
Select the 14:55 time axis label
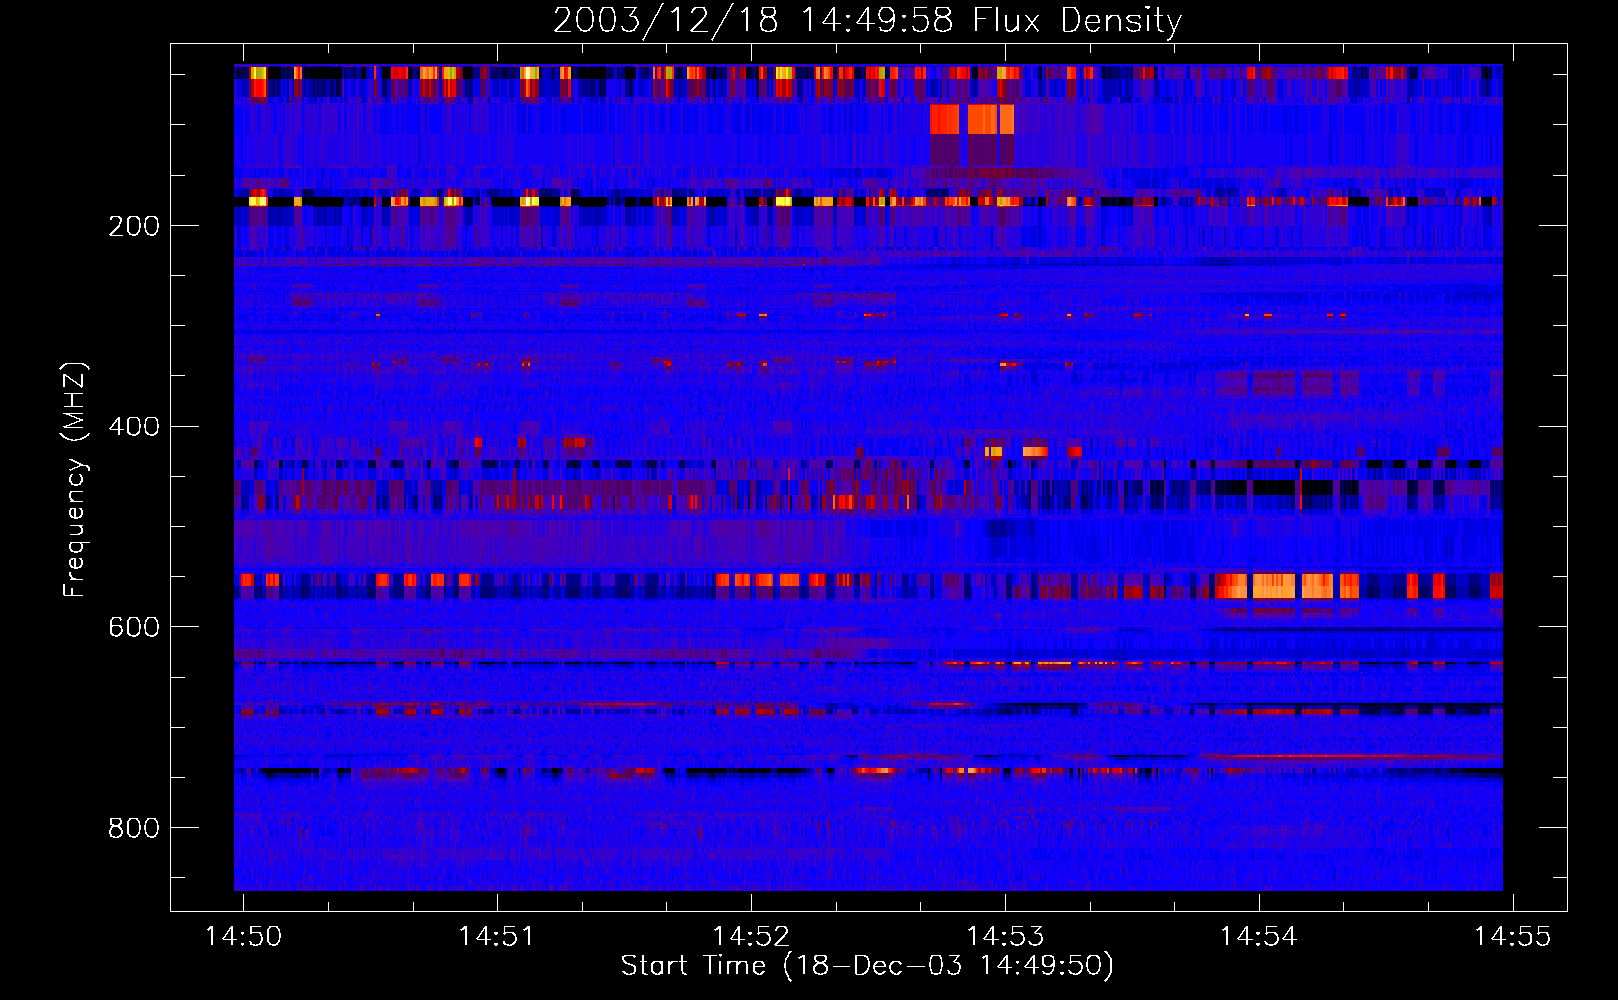click(x=1513, y=936)
